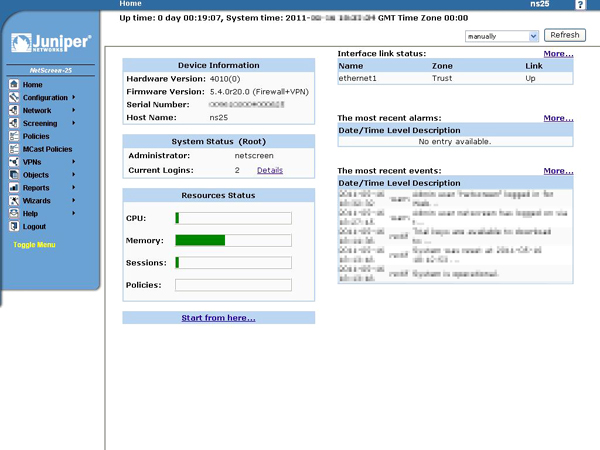The height and width of the screenshot is (450, 600).
Task: Click the 'No entry available.' alarms row
Action: click(455, 142)
